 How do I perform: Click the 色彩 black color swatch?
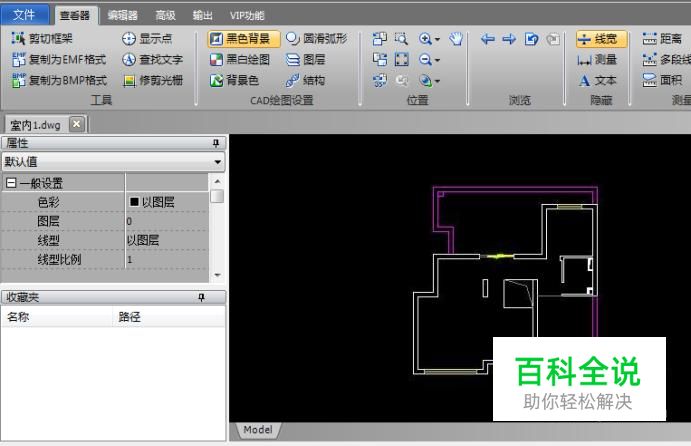(134, 202)
